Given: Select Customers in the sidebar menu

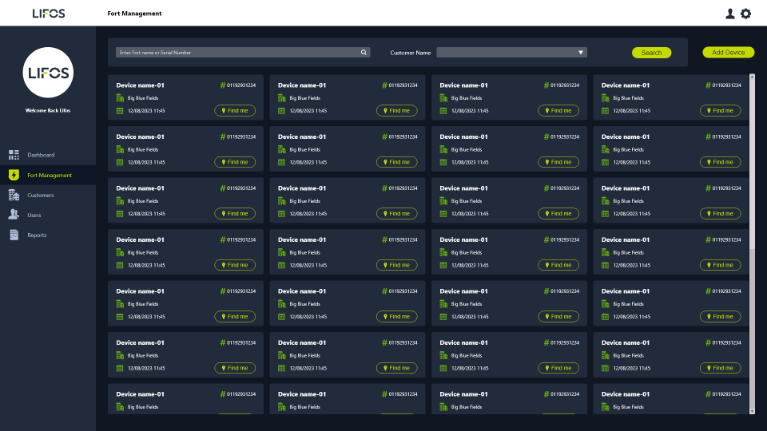Looking at the screenshot, I should [x=41, y=195].
